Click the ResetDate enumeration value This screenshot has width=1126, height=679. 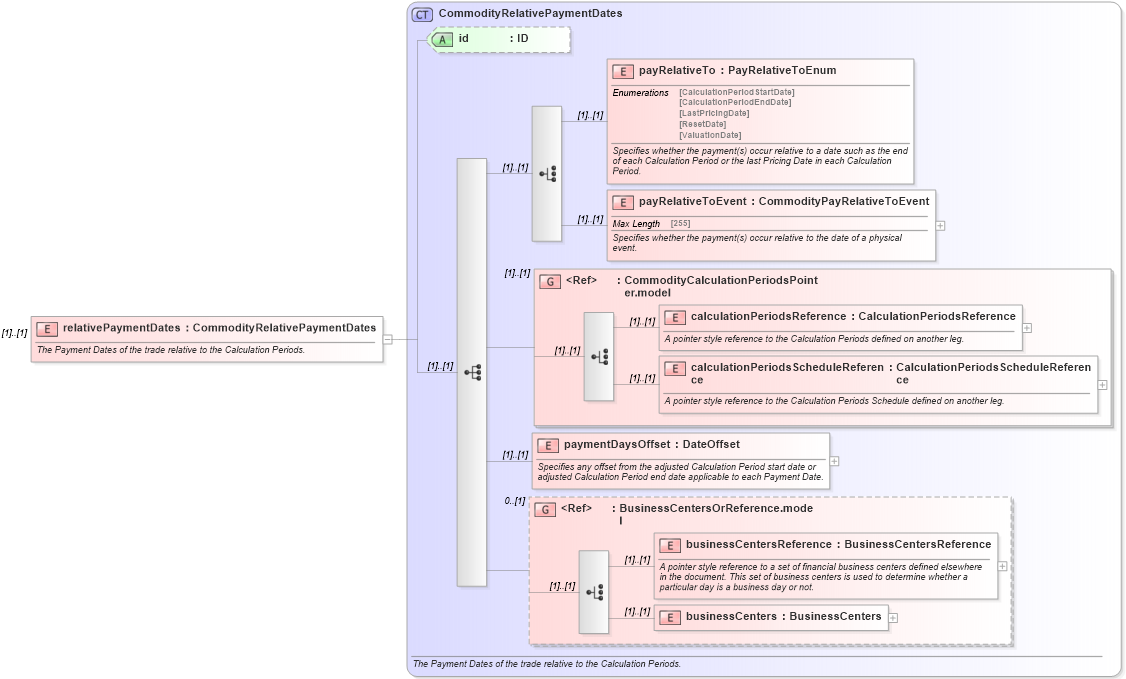click(x=703, y=124)
